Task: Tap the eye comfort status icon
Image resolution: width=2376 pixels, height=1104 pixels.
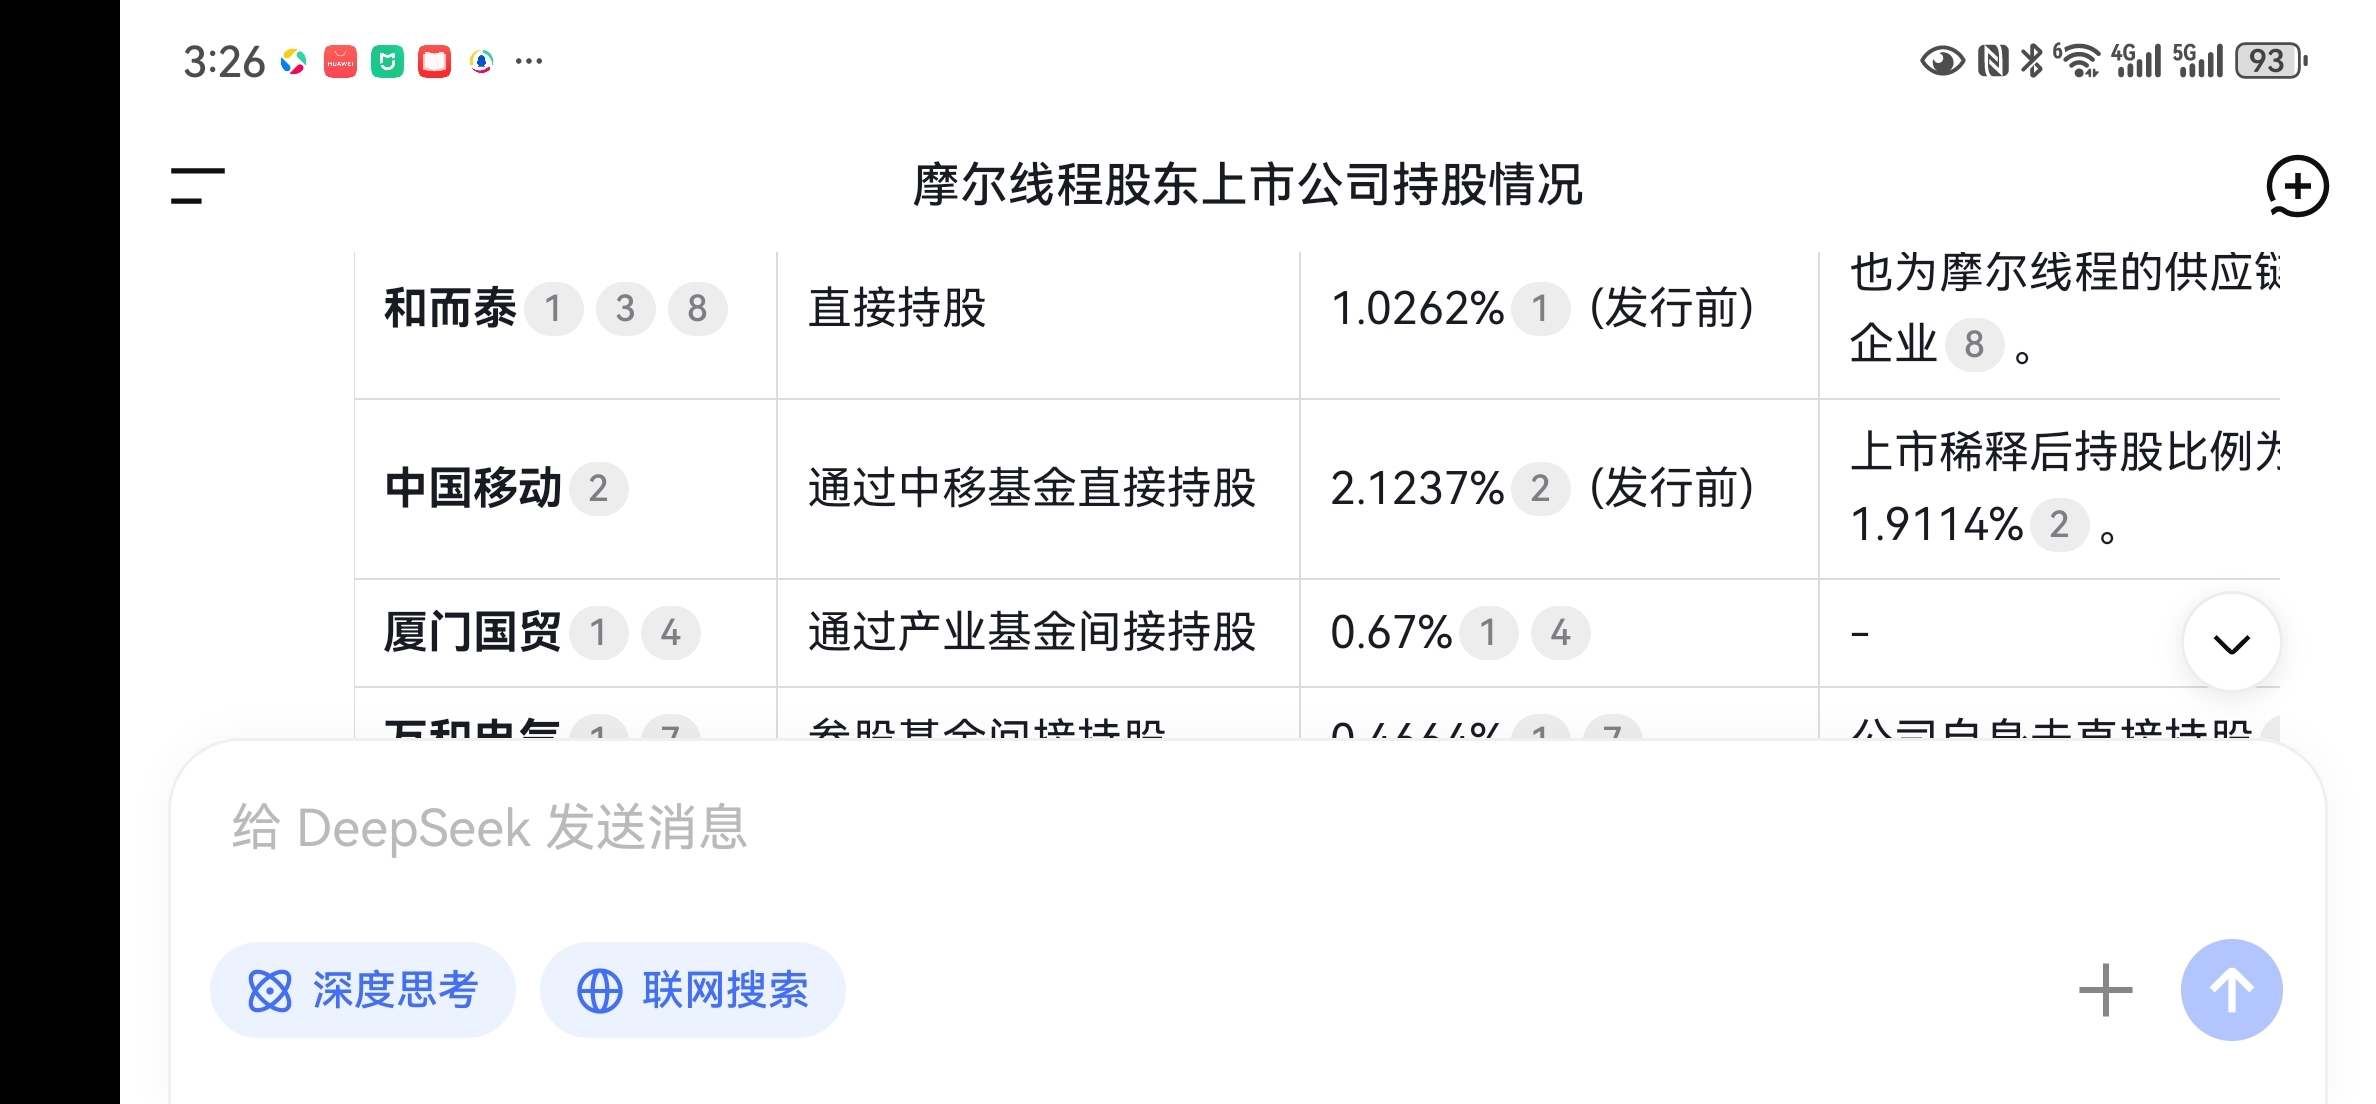Action: point(1942,61)
